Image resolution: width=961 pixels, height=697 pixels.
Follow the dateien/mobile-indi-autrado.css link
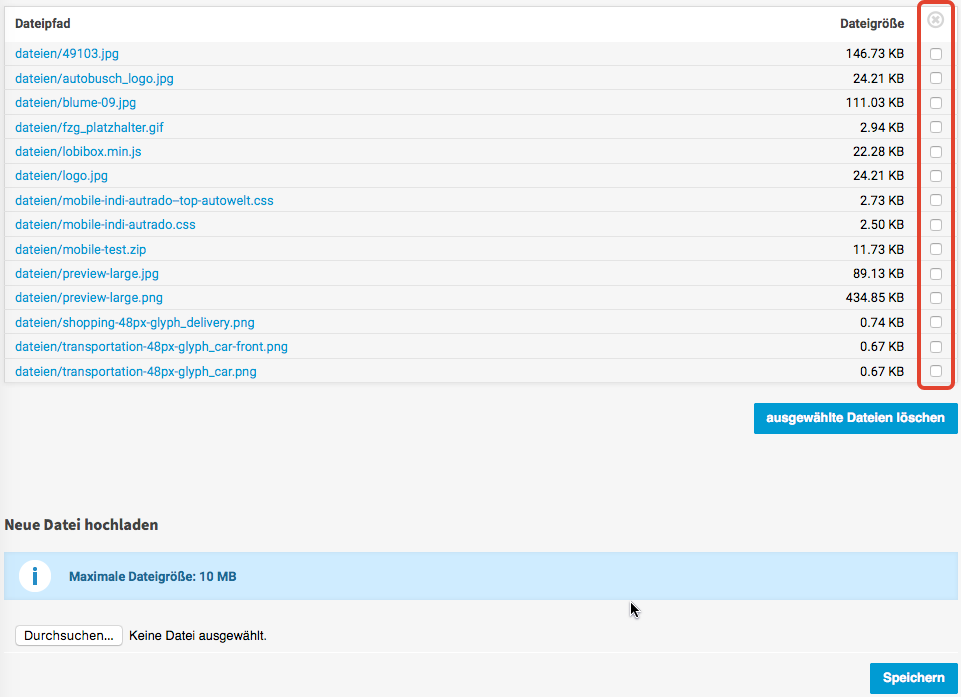point(105,225)
